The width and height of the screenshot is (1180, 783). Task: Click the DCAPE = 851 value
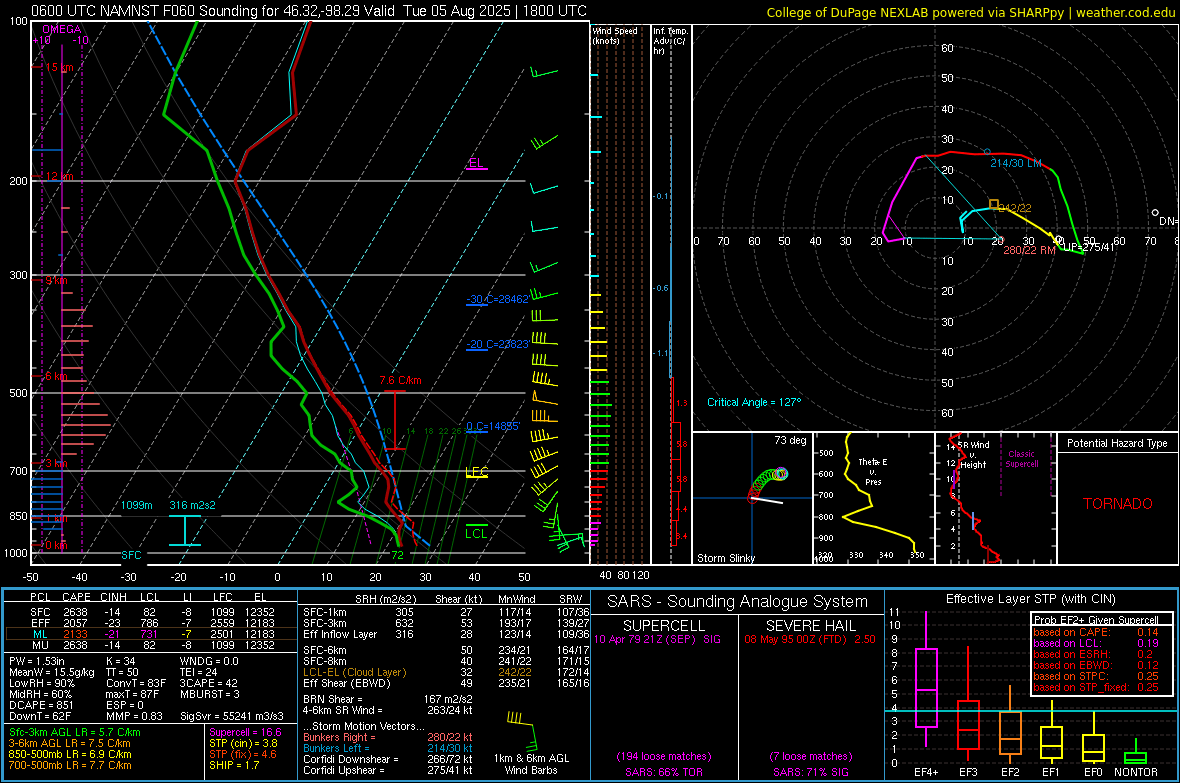tap(40, 705)
